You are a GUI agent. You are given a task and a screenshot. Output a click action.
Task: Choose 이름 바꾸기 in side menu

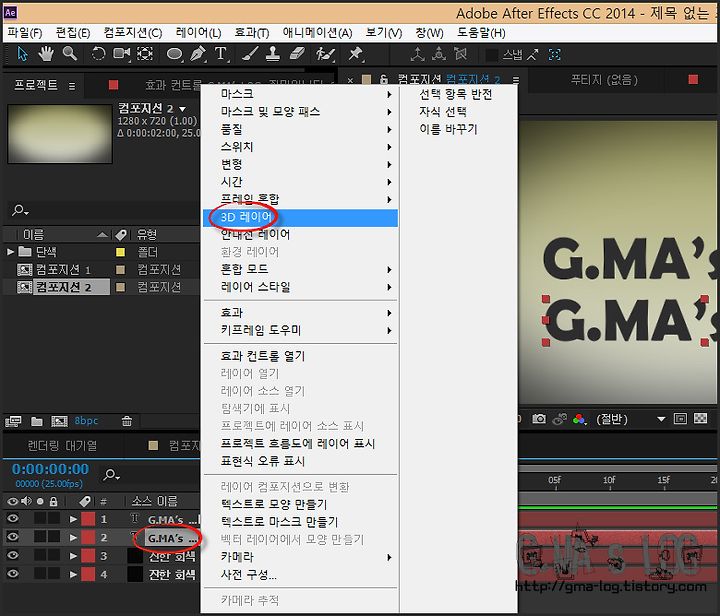click(448, 129)
